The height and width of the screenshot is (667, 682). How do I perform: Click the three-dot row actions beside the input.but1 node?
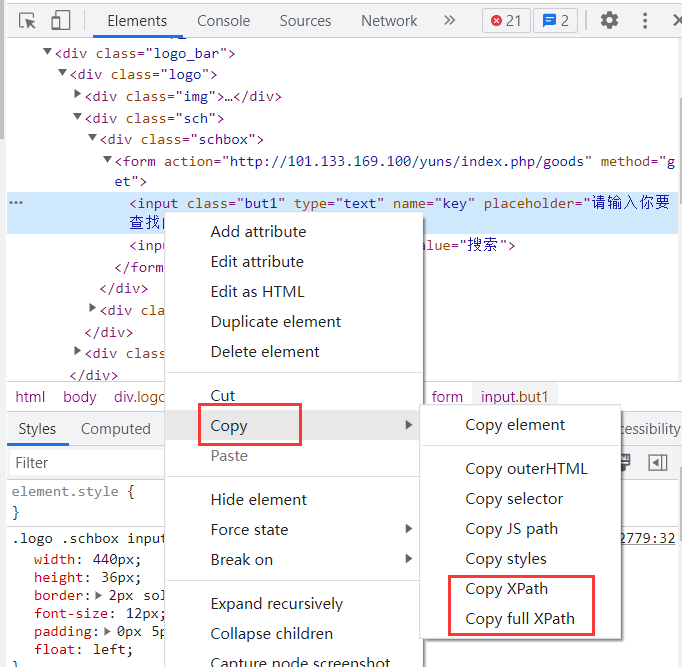(x=16, y=203)
